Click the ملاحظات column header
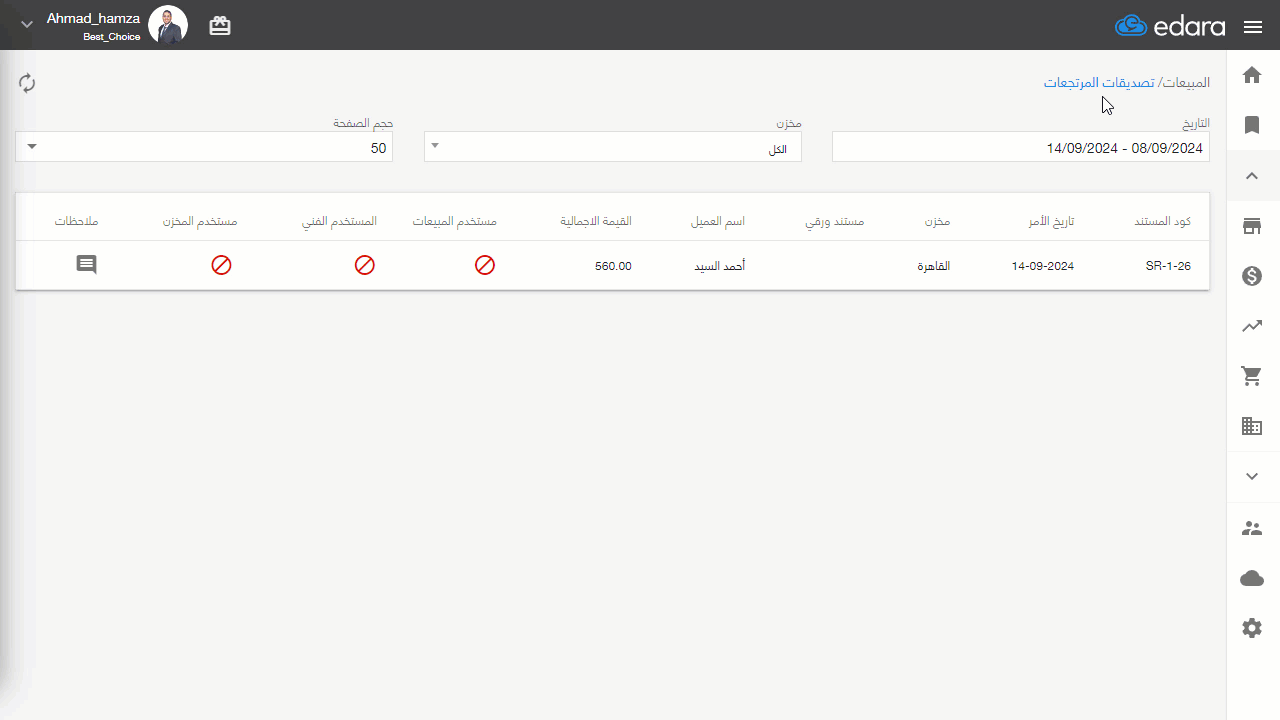This screenshot has height=720, width=1280. [x=77, y=221]
